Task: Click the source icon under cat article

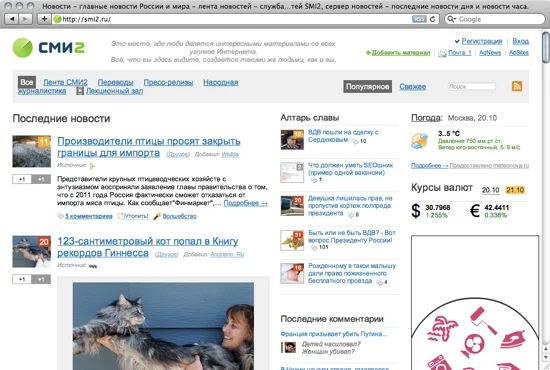Action: 93,266
